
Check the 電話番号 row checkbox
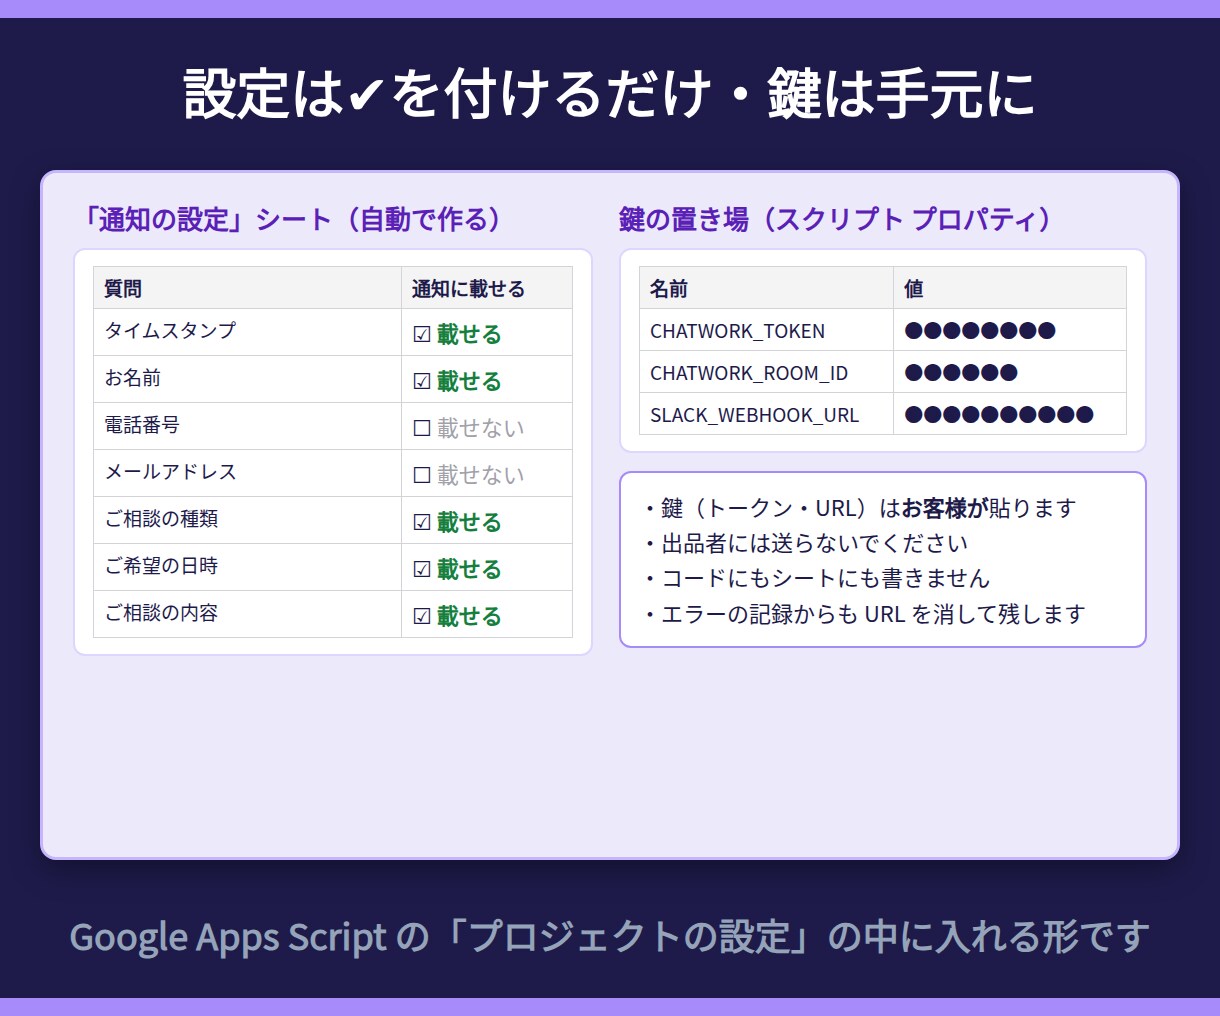[x=422, y=428]
